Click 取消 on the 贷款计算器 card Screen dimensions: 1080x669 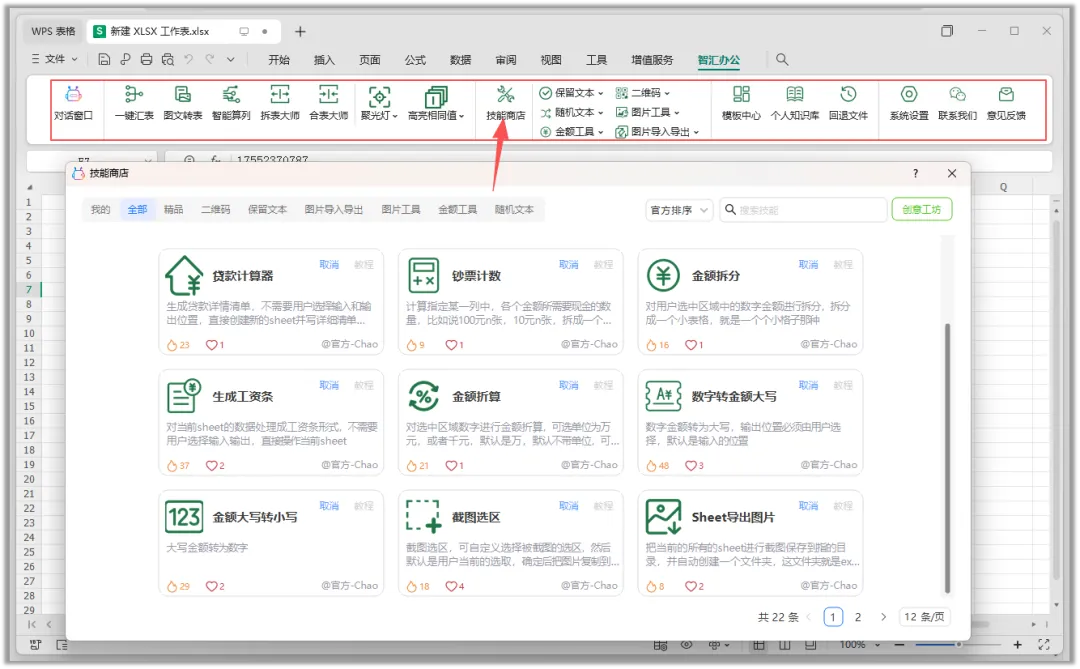click(x=329, y=265)
